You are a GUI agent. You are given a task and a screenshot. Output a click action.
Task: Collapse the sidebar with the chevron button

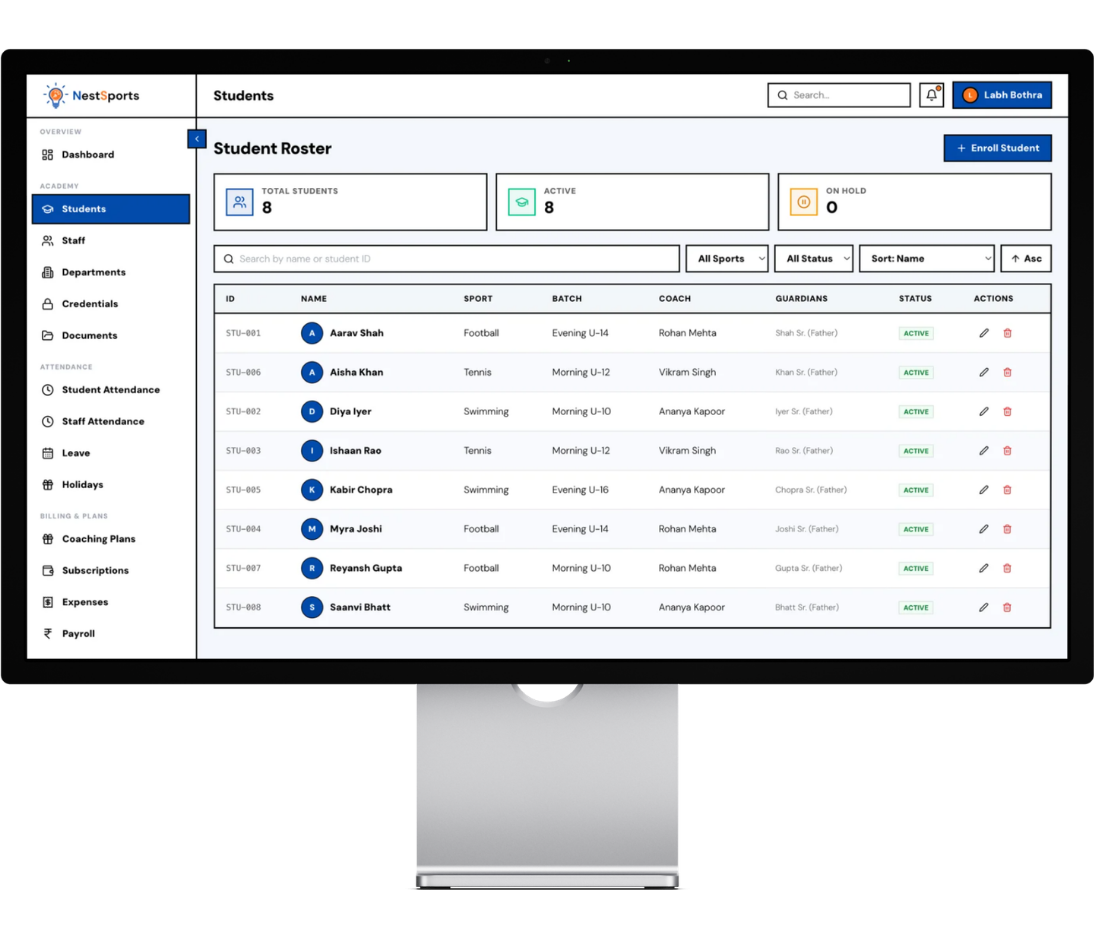click(x=197, y=139)
